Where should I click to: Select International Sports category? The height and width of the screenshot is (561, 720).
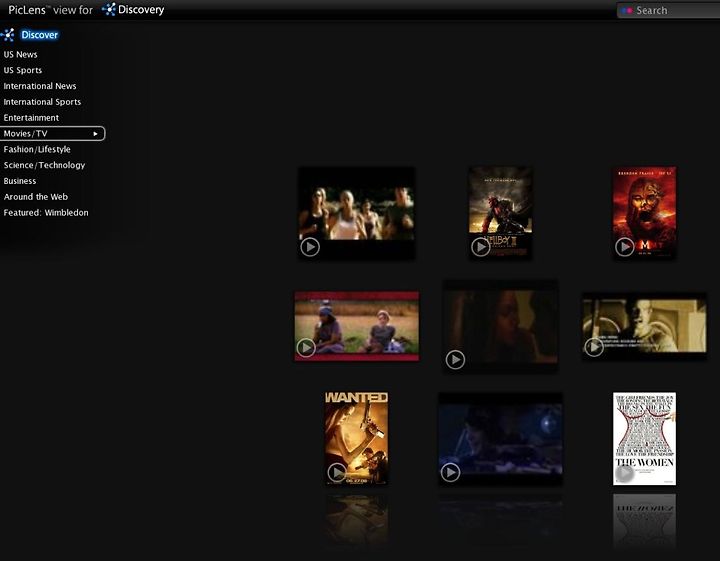tap(42, 102)
